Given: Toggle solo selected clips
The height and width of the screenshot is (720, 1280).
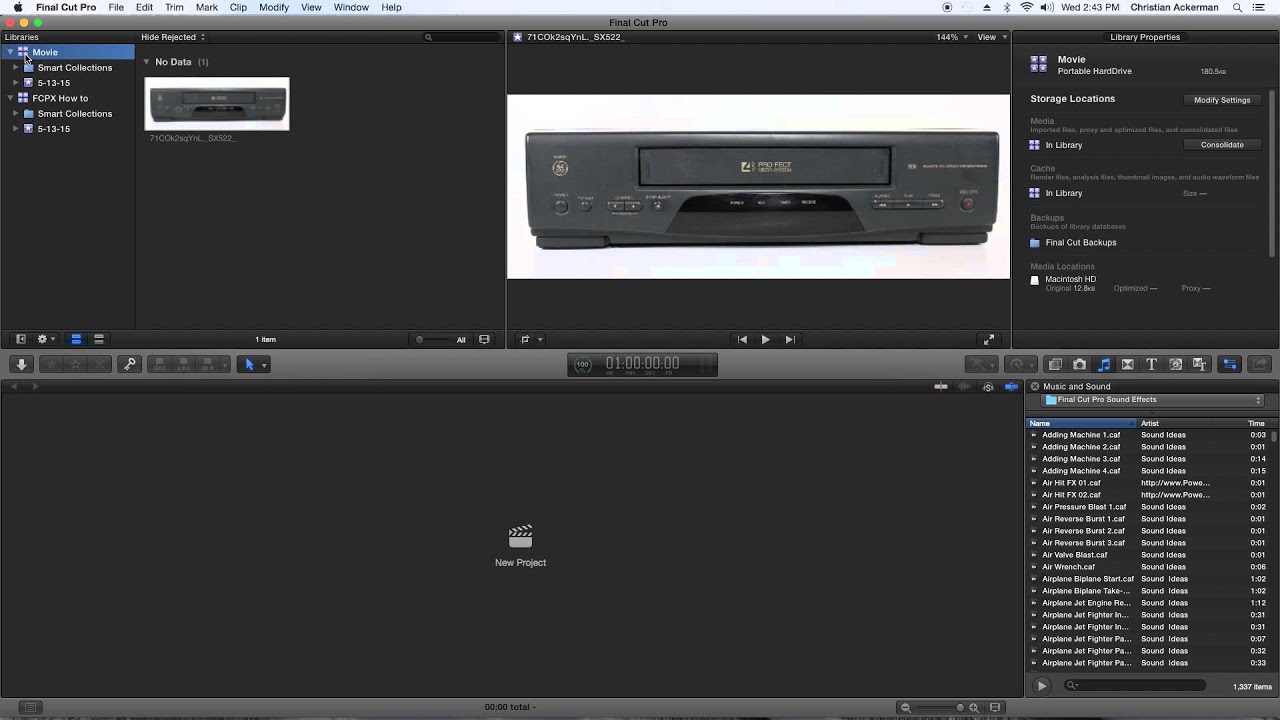Looking at the screenshot, I should pos(988,387).
